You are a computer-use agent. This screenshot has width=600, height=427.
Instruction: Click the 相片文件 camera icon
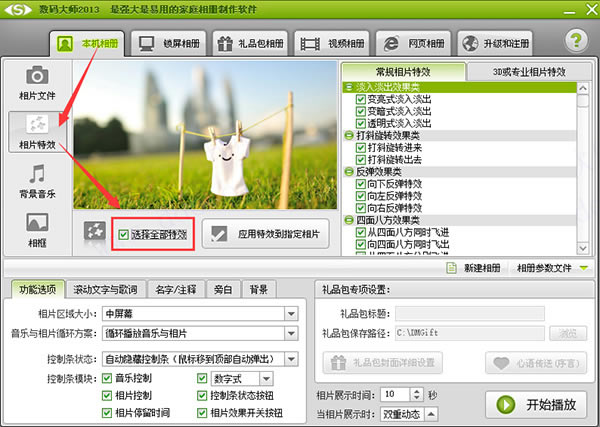coord(36,80)
